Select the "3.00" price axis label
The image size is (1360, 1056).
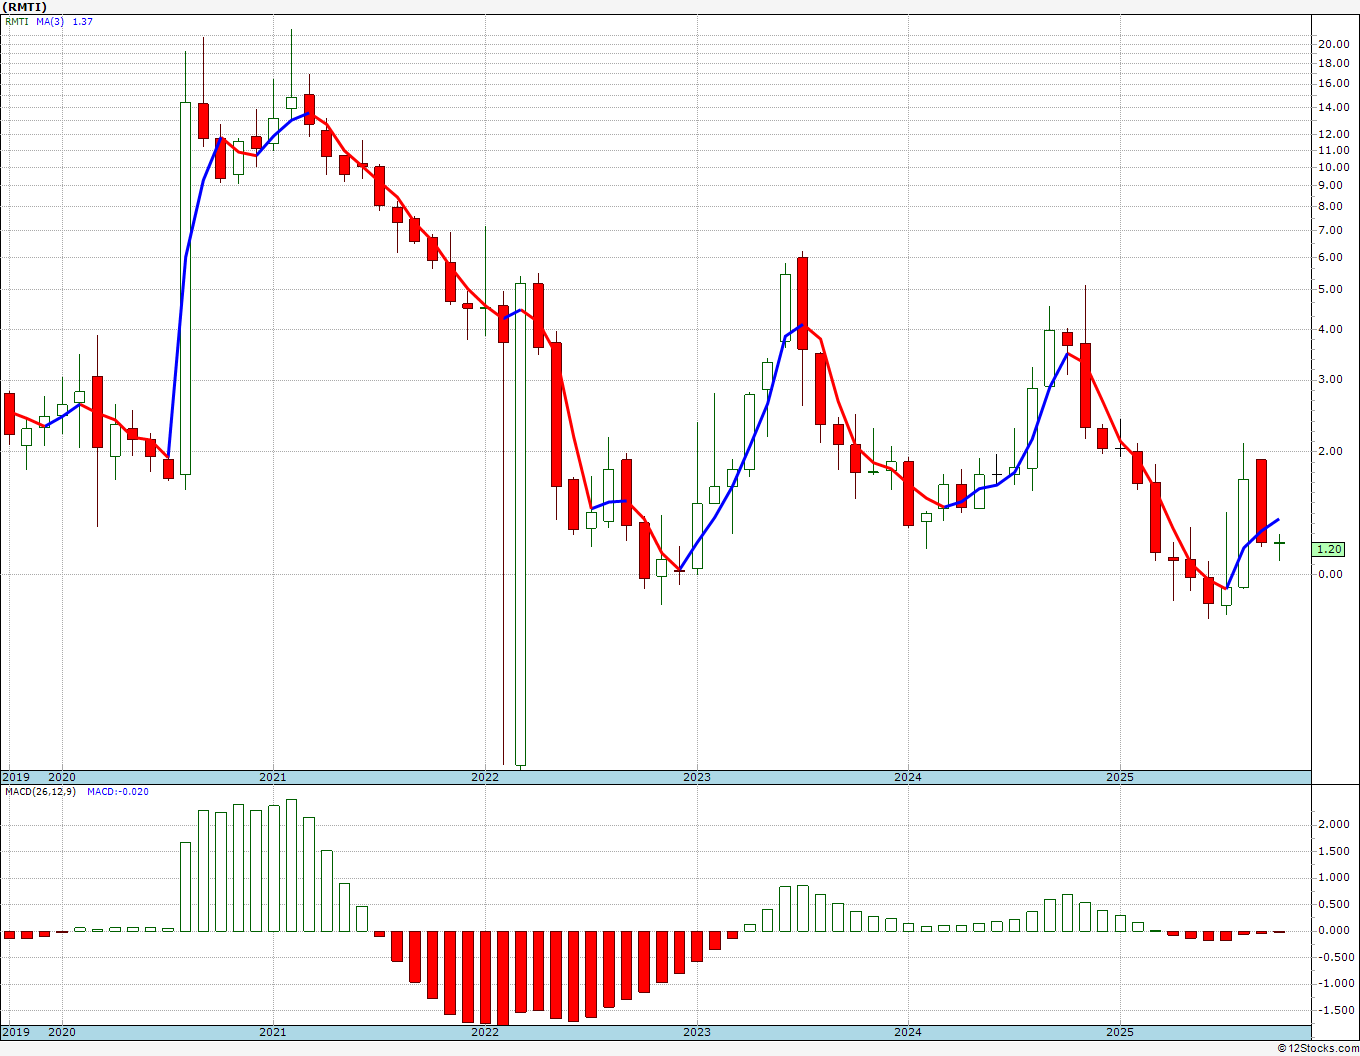click(x=1331, y=379)
